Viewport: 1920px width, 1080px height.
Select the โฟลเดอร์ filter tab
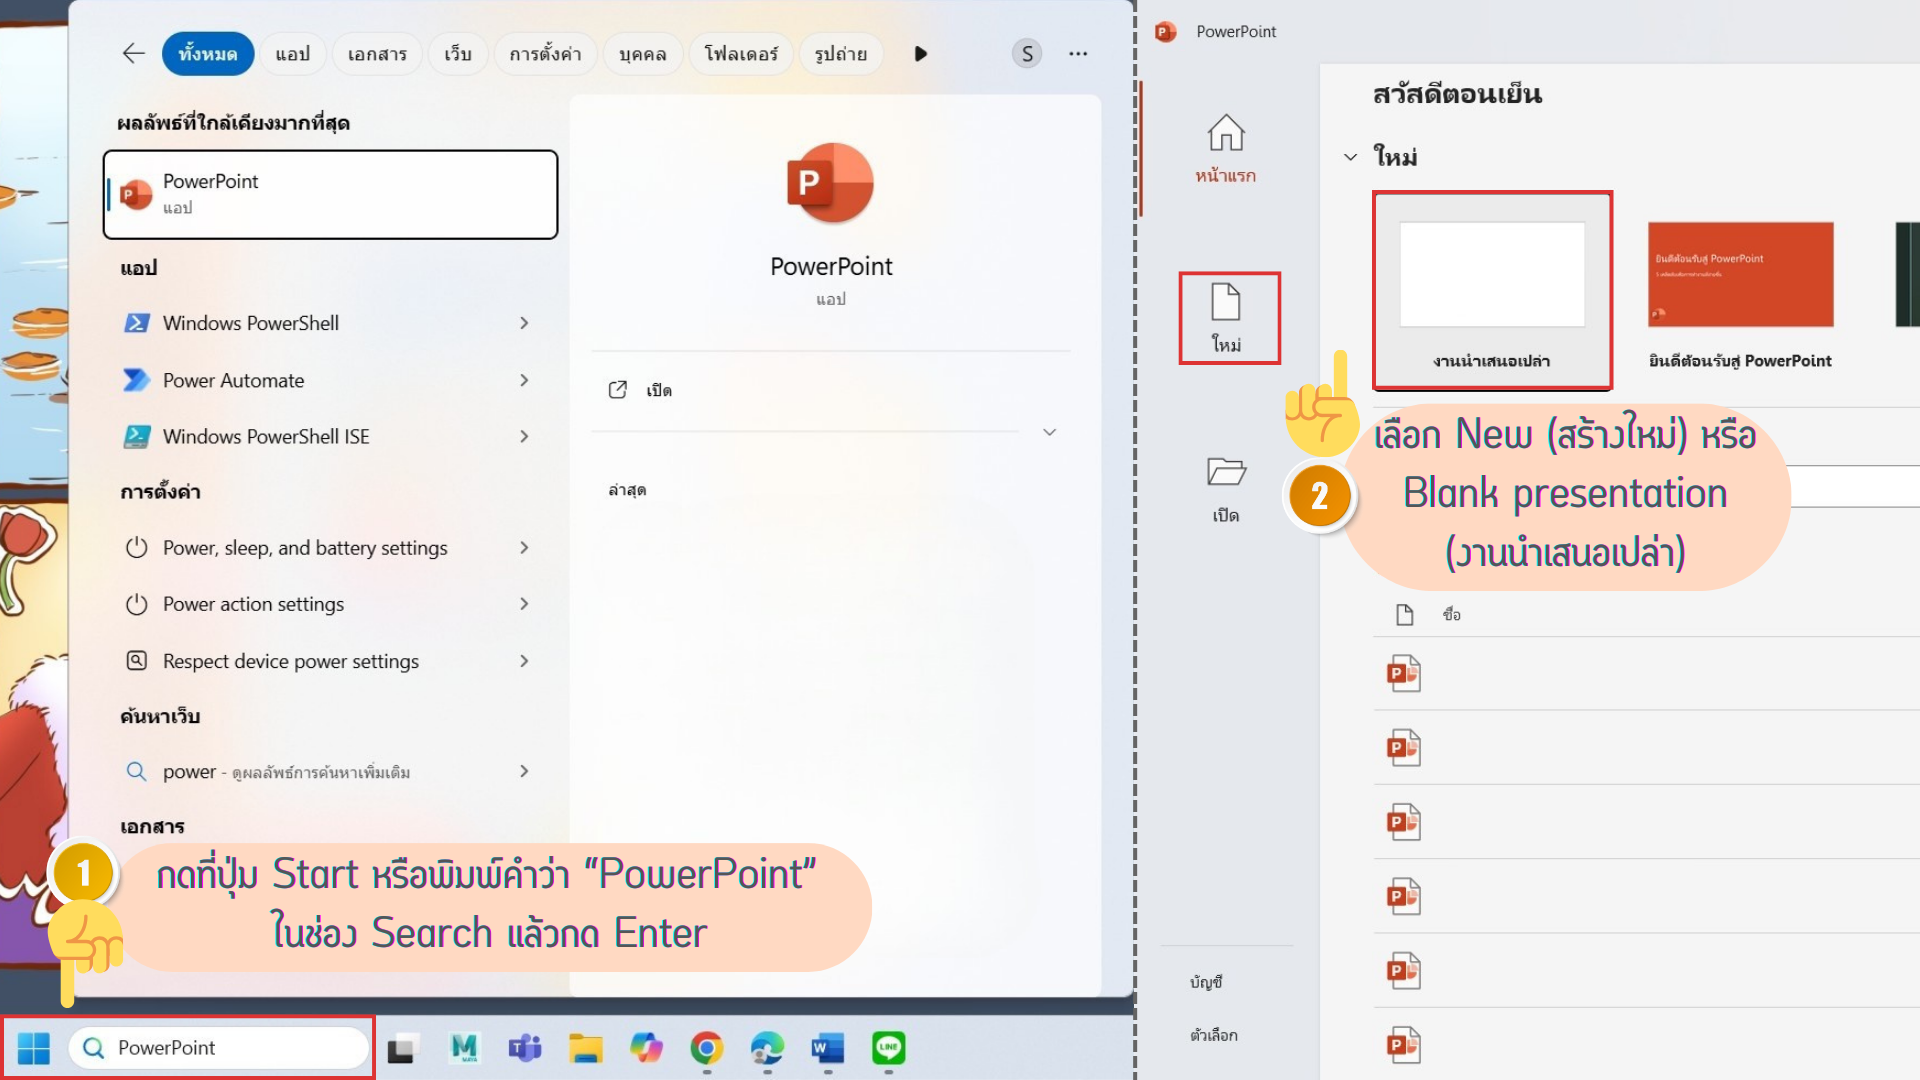(x=741, y=54)
